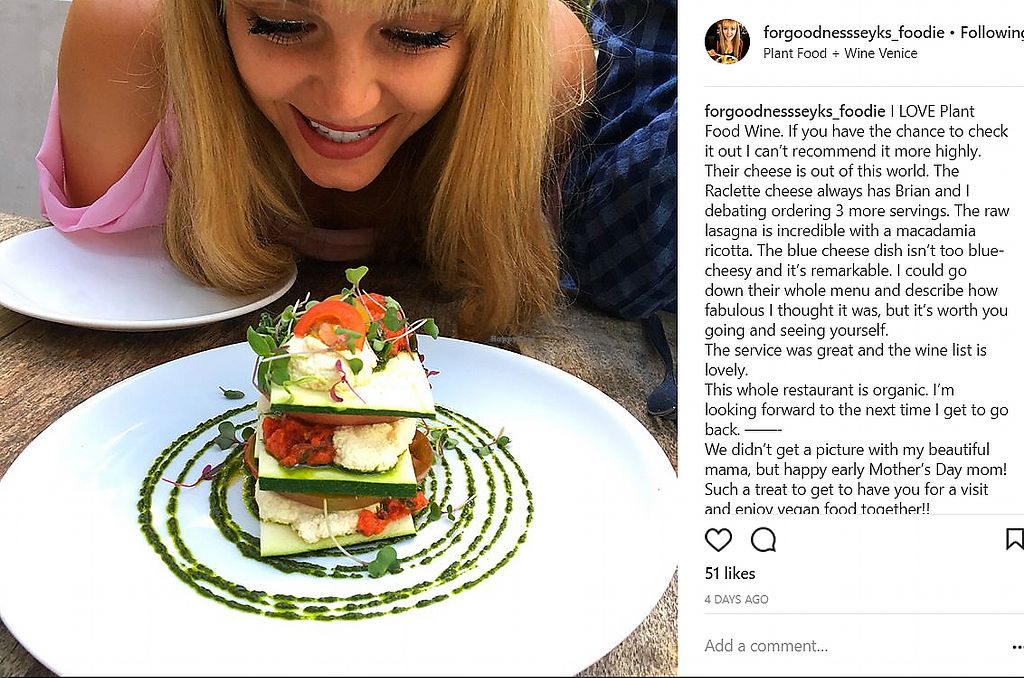
Task: View the list of 51 likes
Action: pos(730,573)
